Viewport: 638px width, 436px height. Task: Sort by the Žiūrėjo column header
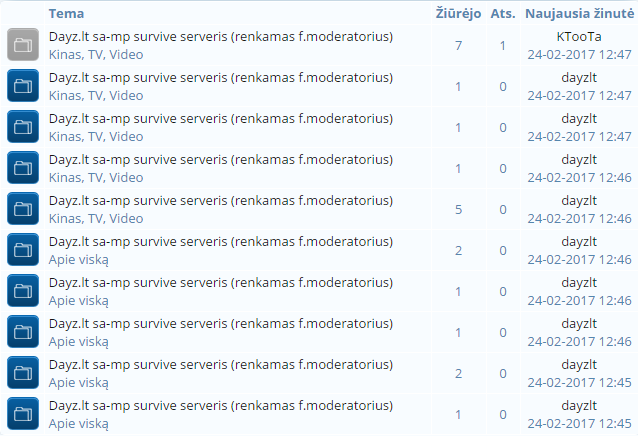pyautogui.click(x=459, y=14)
